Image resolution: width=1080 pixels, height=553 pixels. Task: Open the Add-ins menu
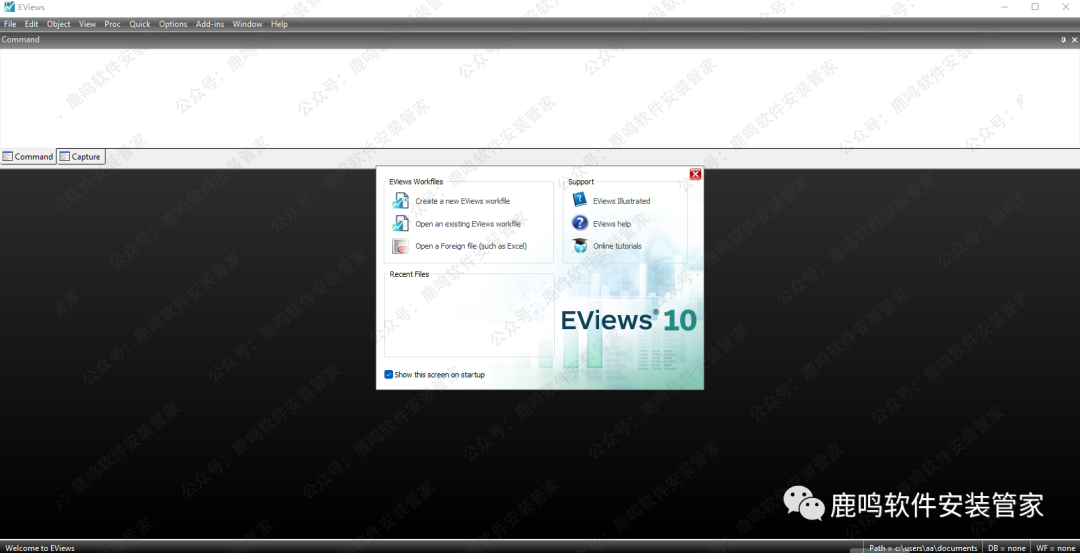[210, 24]
